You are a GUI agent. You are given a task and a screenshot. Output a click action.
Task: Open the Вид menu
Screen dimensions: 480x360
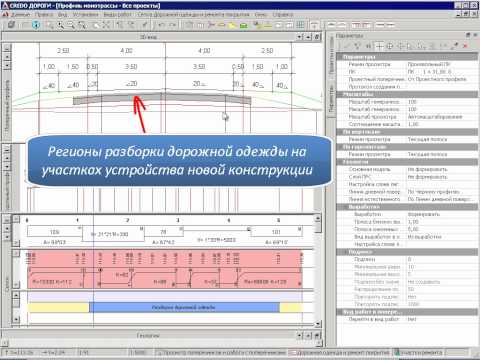(63, 15)
